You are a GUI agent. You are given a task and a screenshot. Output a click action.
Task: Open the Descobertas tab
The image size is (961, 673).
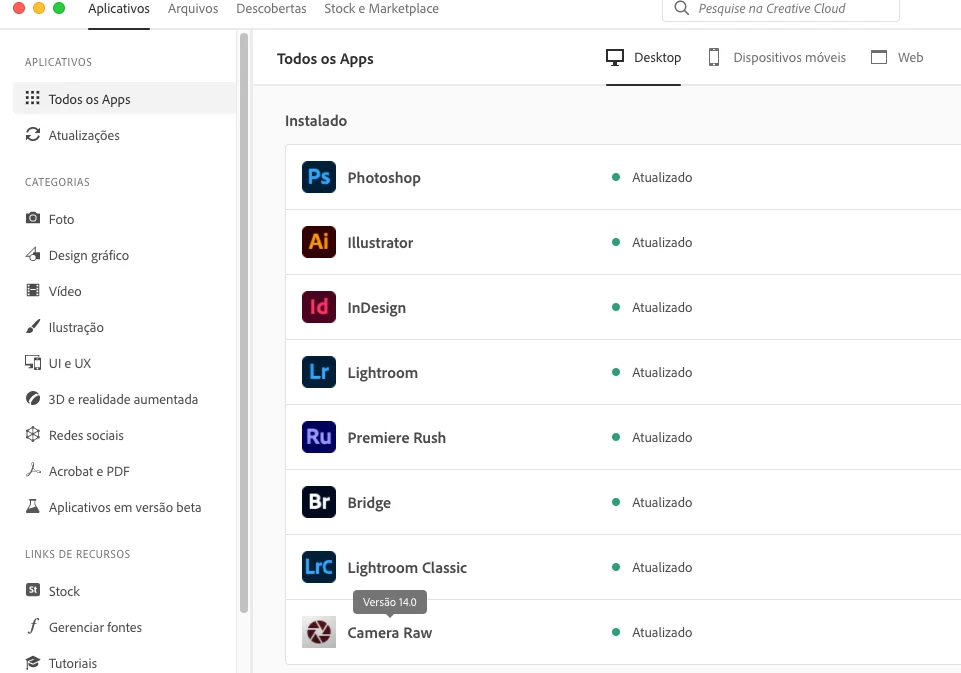[x=271, y=9]
